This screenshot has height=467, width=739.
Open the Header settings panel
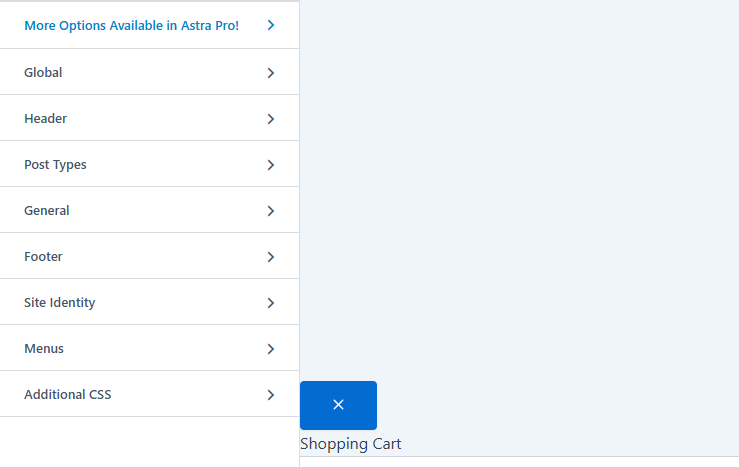46,119
